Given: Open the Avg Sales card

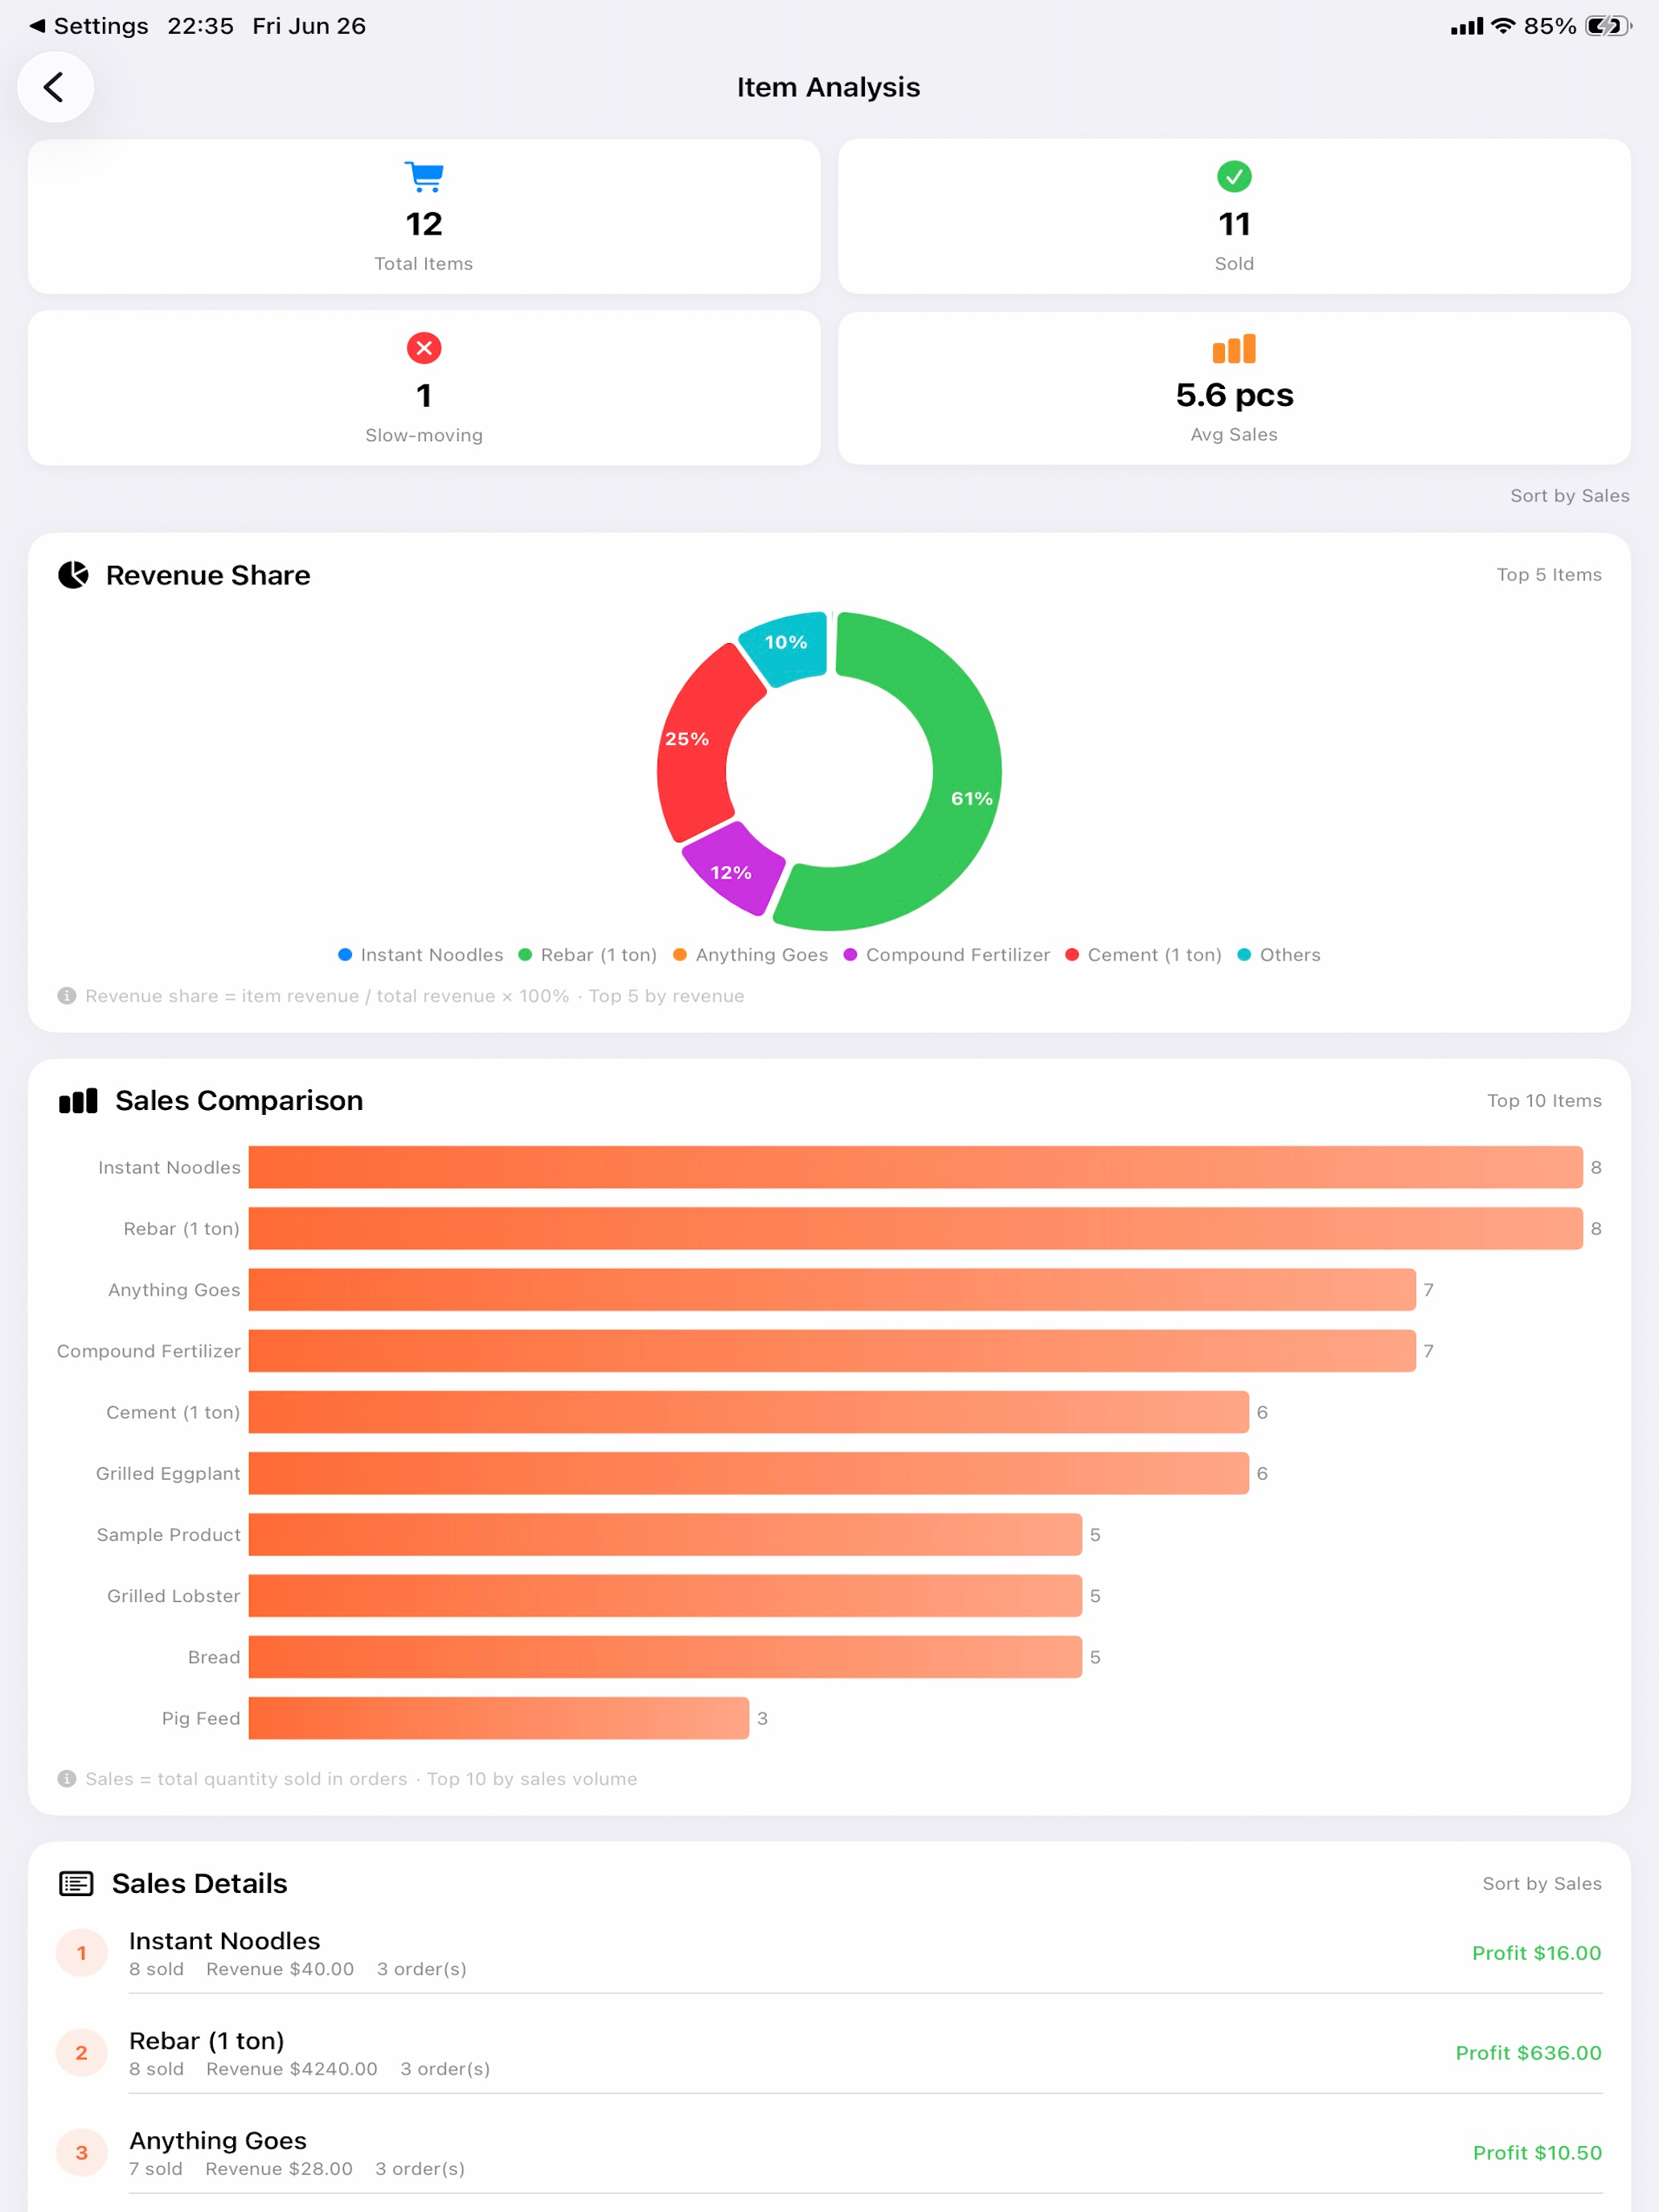Looking at the screenshot, I should click(x=1234, y=388).
